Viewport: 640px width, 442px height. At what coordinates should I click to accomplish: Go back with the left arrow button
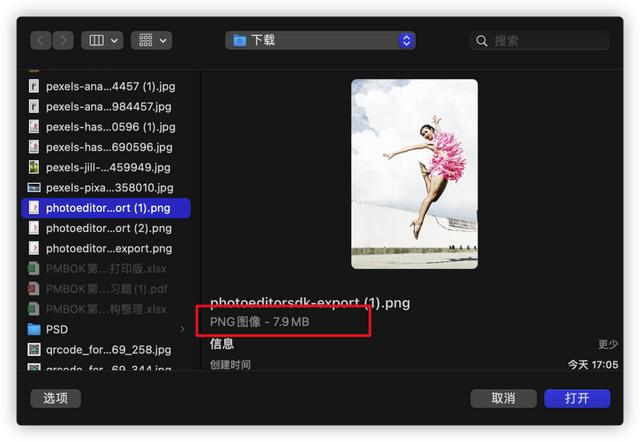click(x=41, y=40)
